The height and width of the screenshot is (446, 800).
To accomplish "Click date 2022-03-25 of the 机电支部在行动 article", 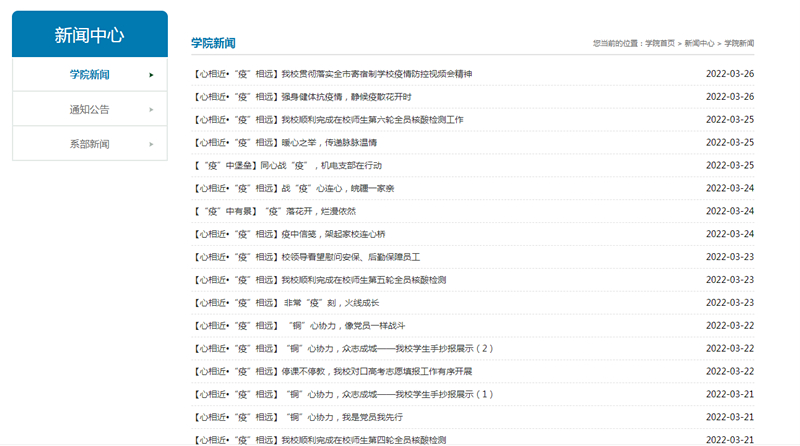I will 730,166.
